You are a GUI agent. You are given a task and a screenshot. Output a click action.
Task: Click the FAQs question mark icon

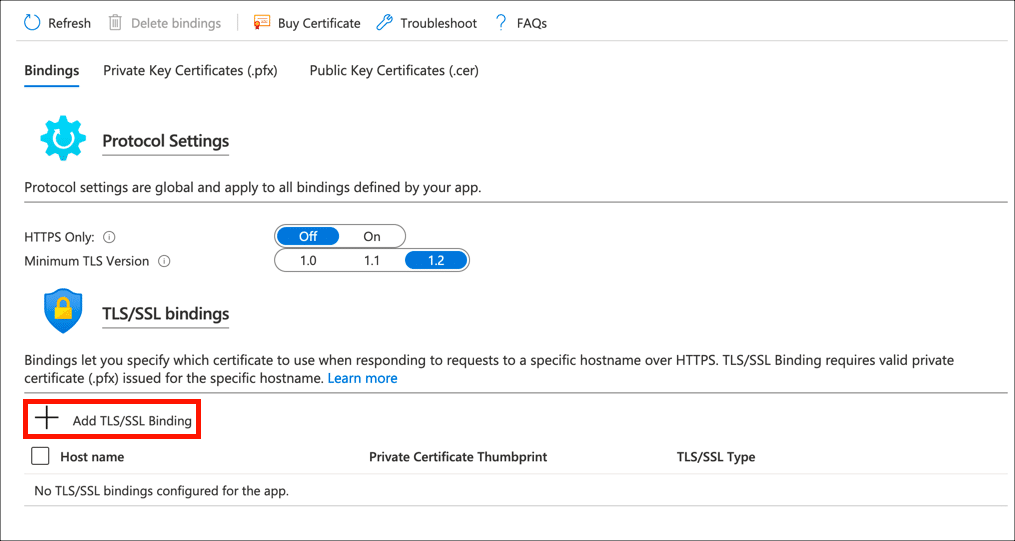(501, 22)
